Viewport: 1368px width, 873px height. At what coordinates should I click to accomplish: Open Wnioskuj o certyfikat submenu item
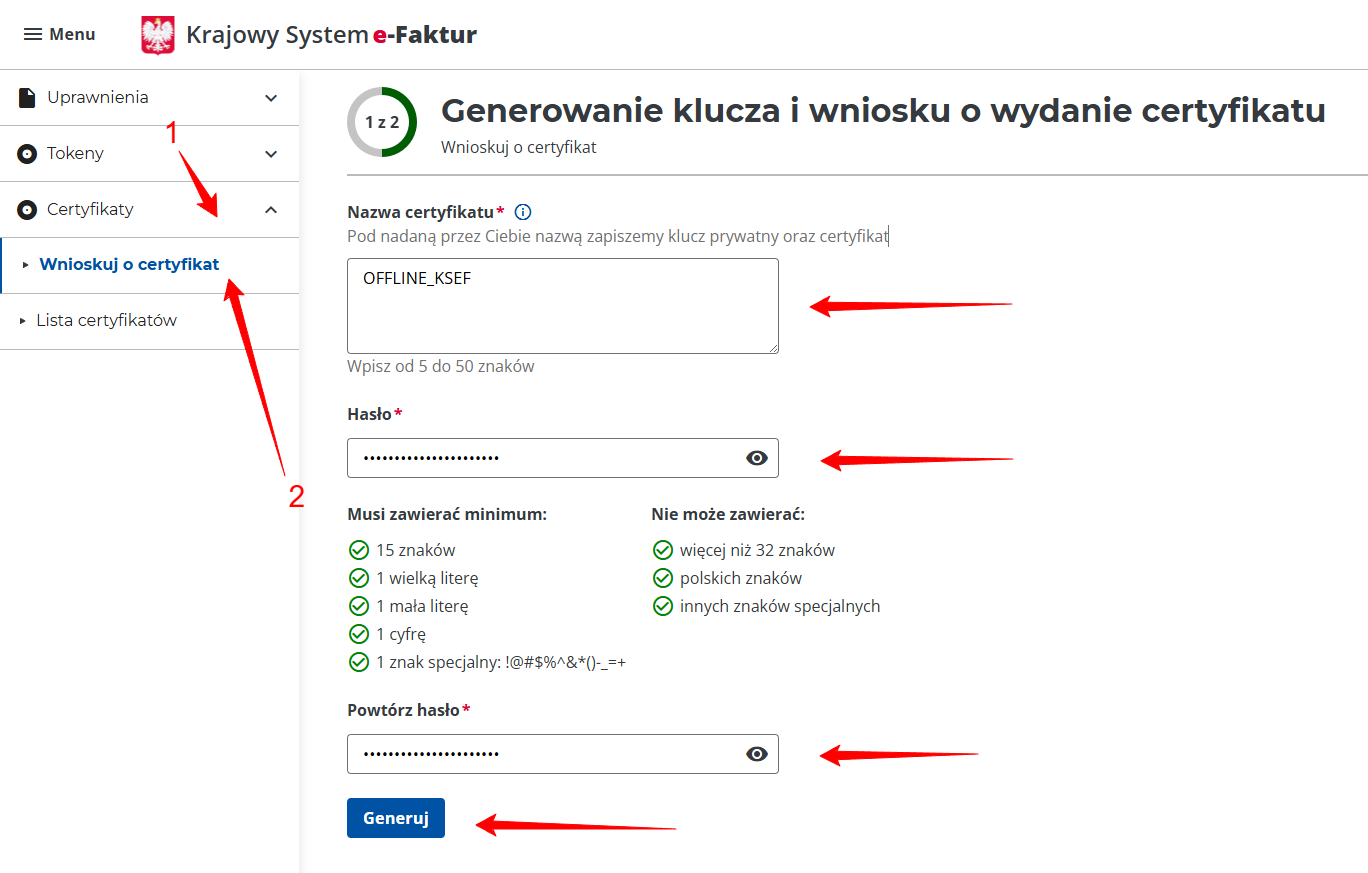coord(150,265)
